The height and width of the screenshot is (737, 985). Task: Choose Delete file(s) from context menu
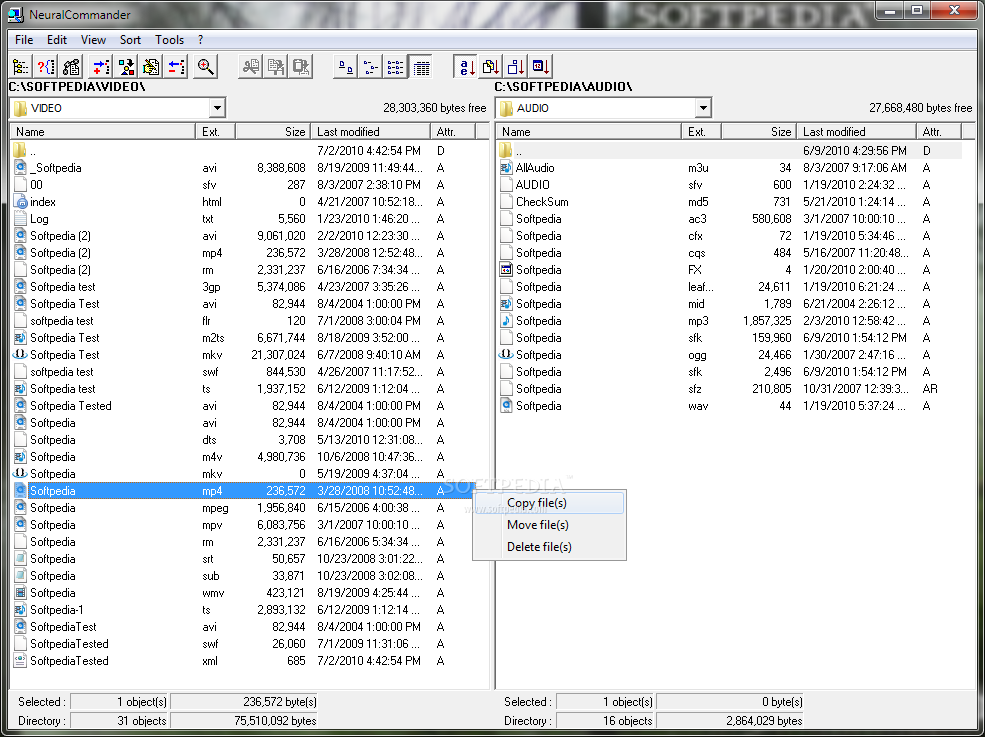pyautogui.click(x=550, y=547)
